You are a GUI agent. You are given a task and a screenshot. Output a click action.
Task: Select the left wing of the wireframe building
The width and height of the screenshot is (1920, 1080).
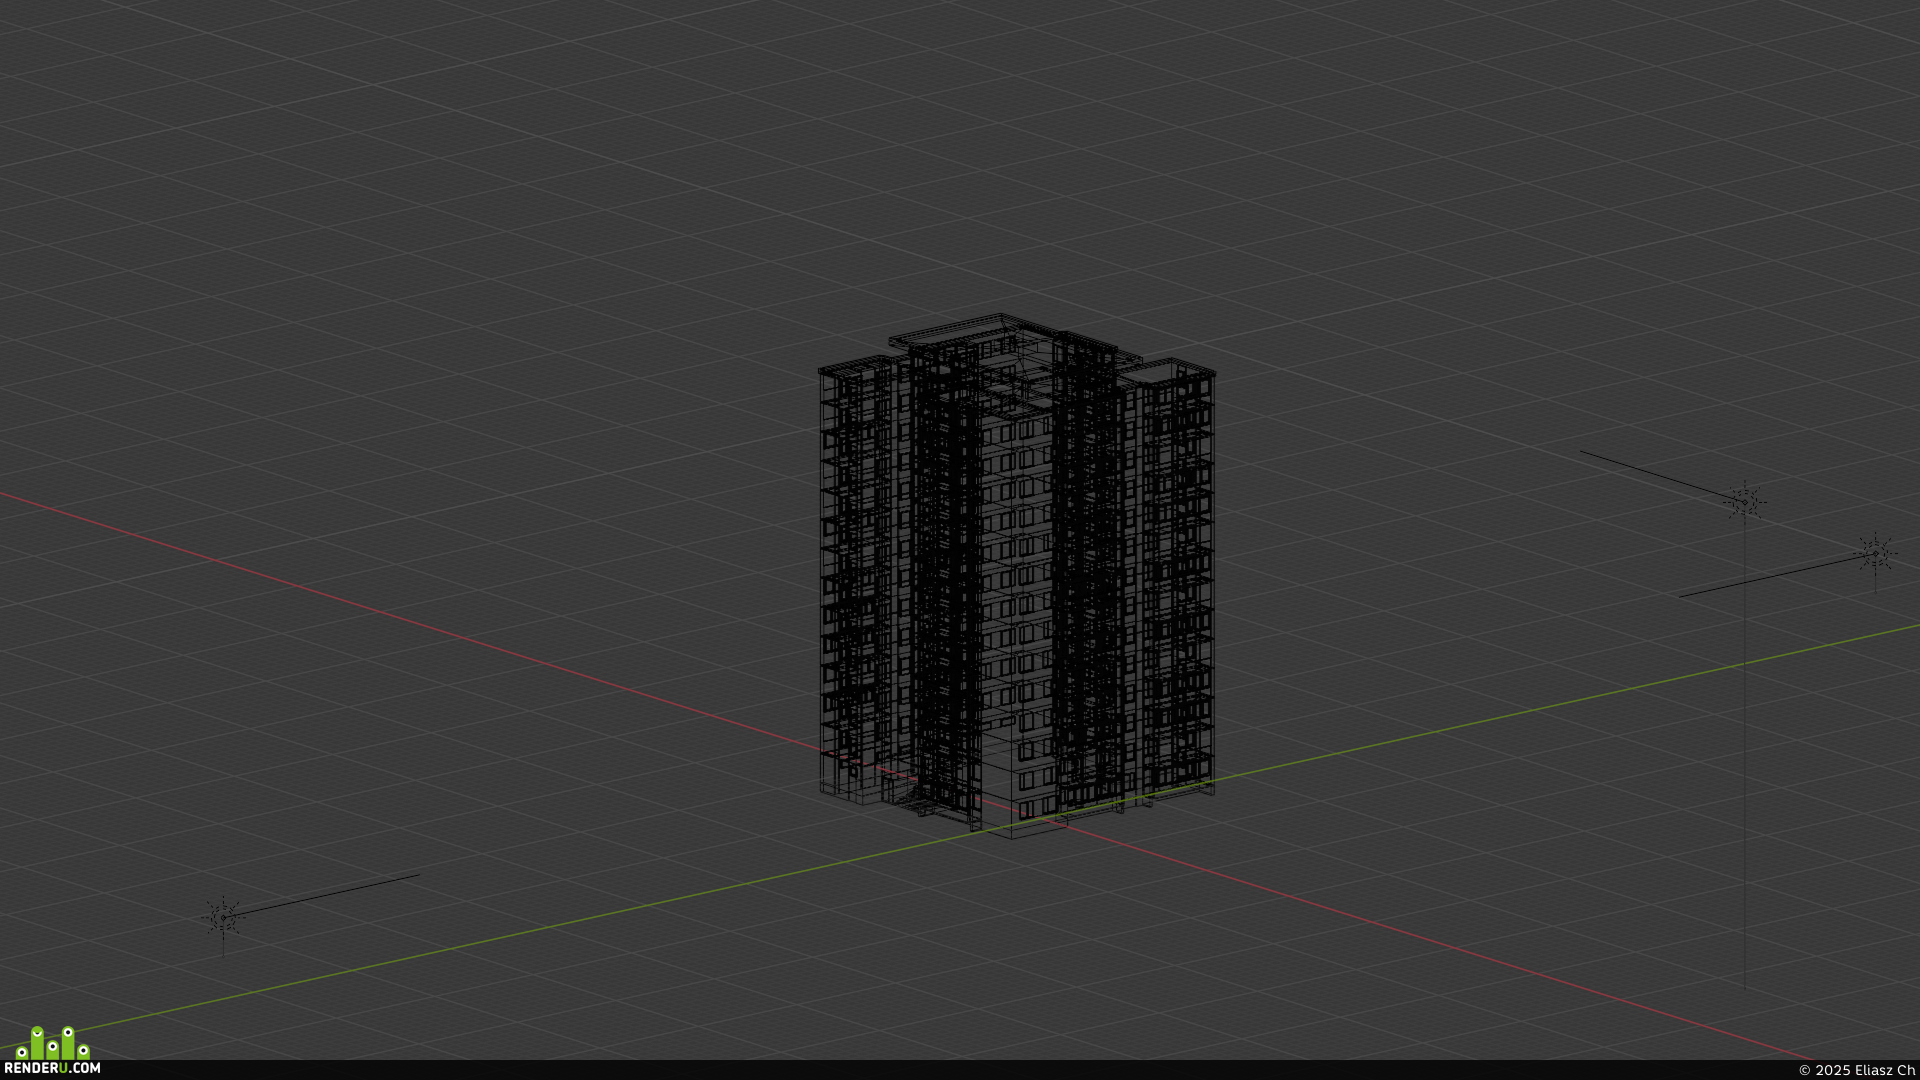(x=856, y=580)
